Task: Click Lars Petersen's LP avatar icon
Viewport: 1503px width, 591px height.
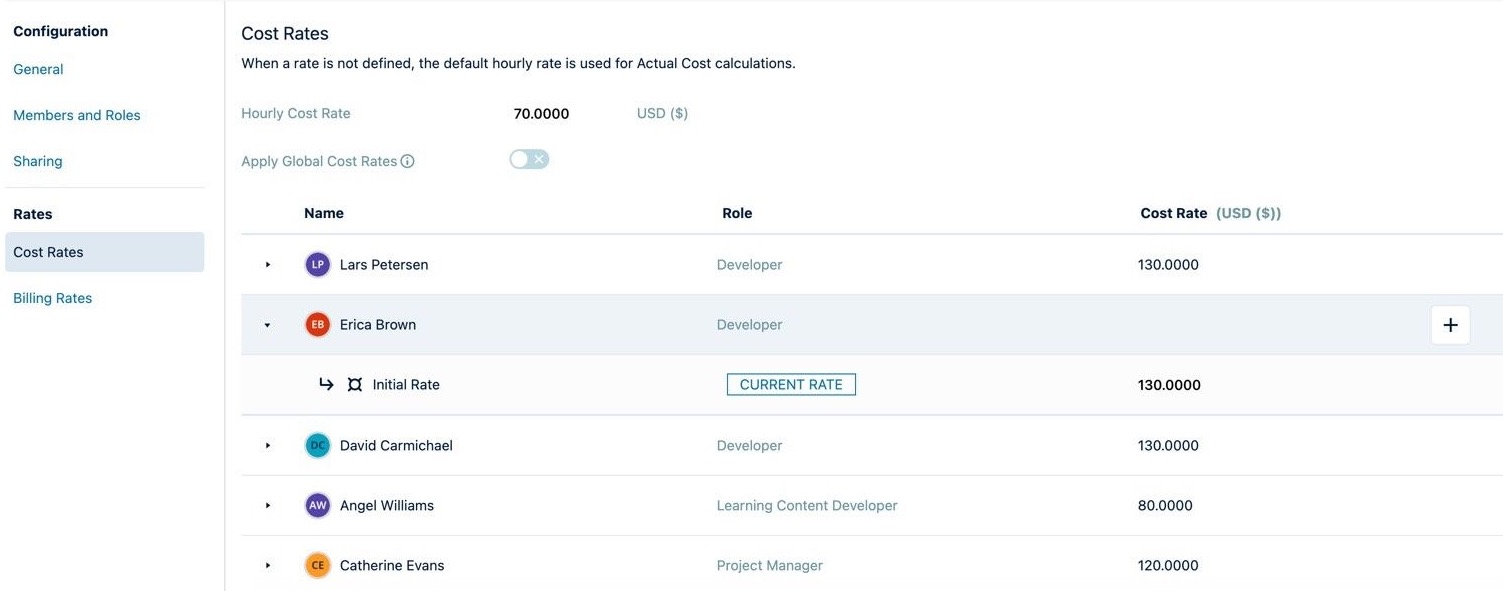Action: click(317, 265)
